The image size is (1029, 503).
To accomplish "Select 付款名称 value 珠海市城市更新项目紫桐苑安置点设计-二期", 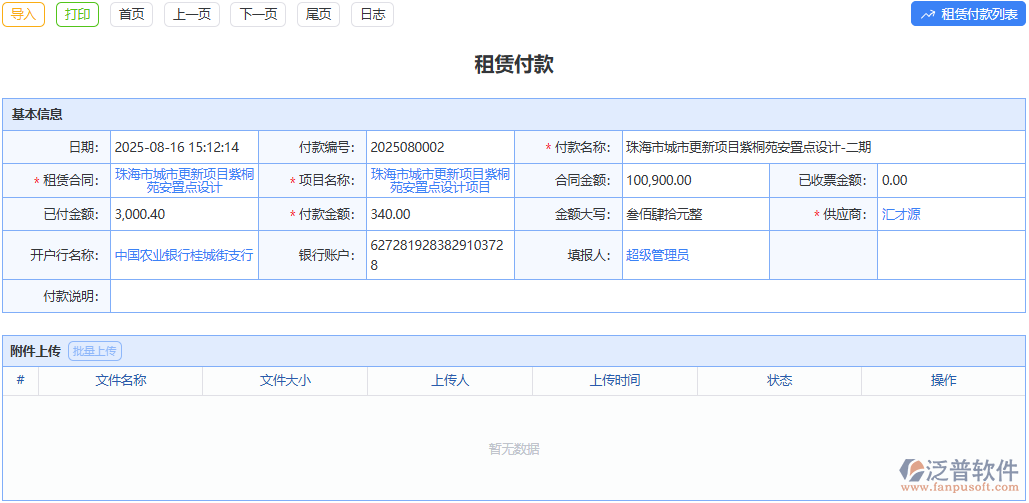I will click(x=749, y=148).
